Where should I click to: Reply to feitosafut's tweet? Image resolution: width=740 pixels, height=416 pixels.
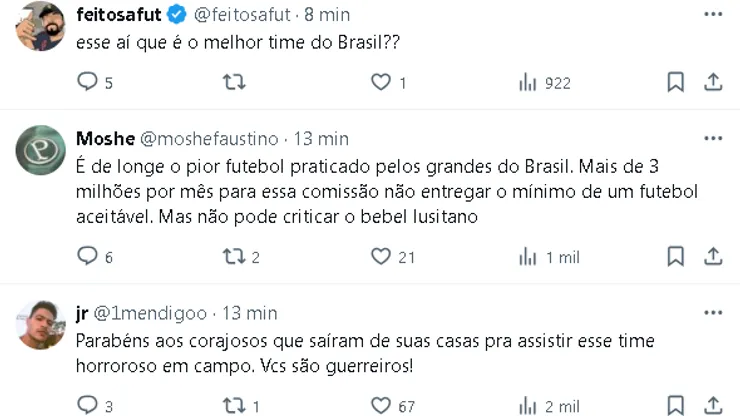point(88,82)
